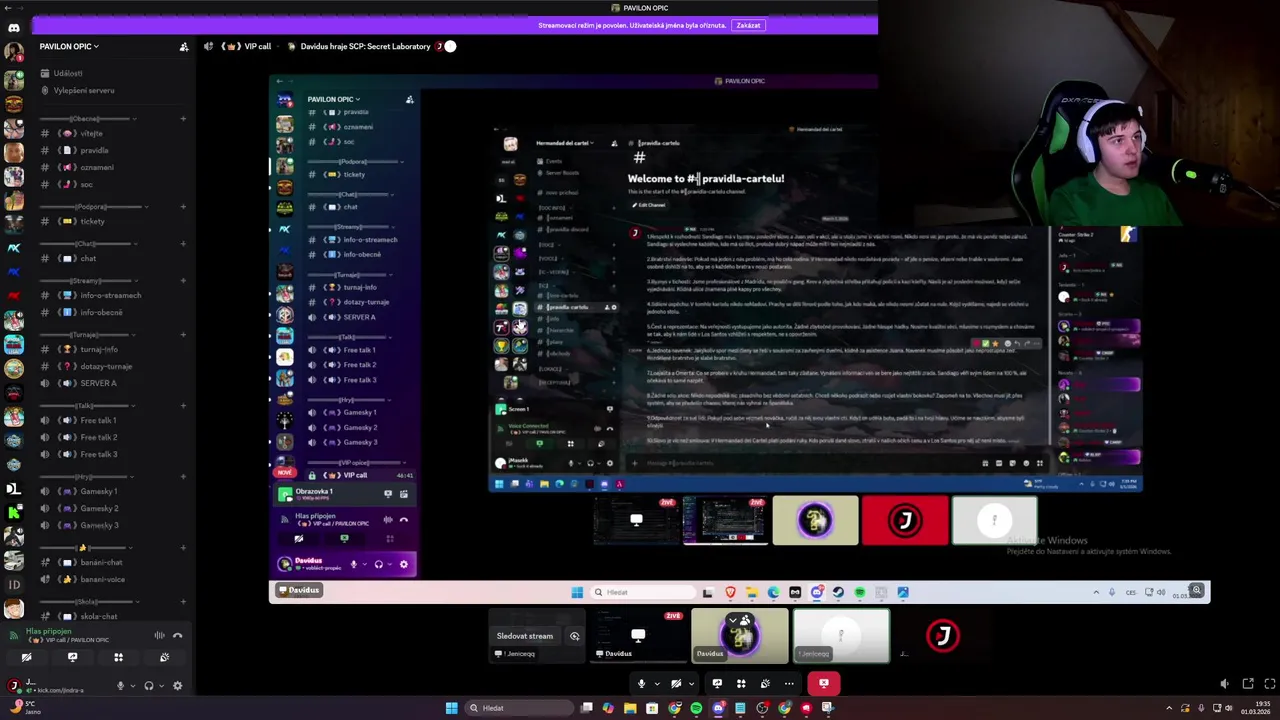Screen dimensions: 1280x720
Task: Add channel to Streamy category with plus
Action: 183,281
